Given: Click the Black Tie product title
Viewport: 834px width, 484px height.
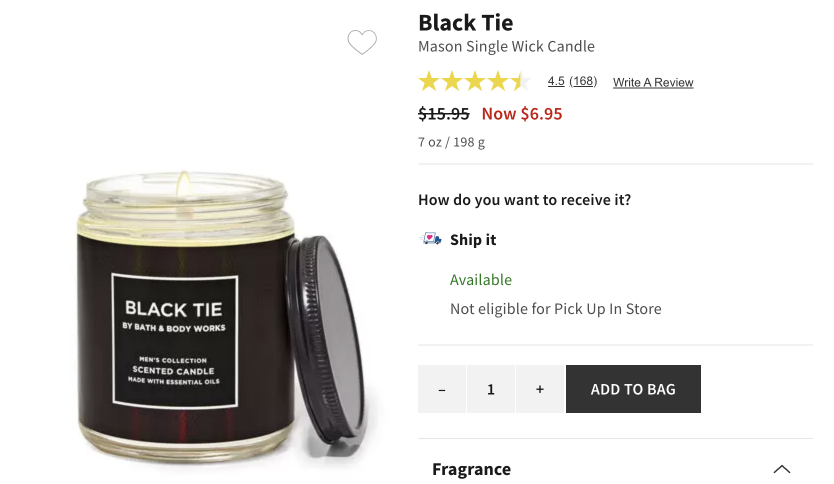Looking at the screenshot, I should click(466, 22).
